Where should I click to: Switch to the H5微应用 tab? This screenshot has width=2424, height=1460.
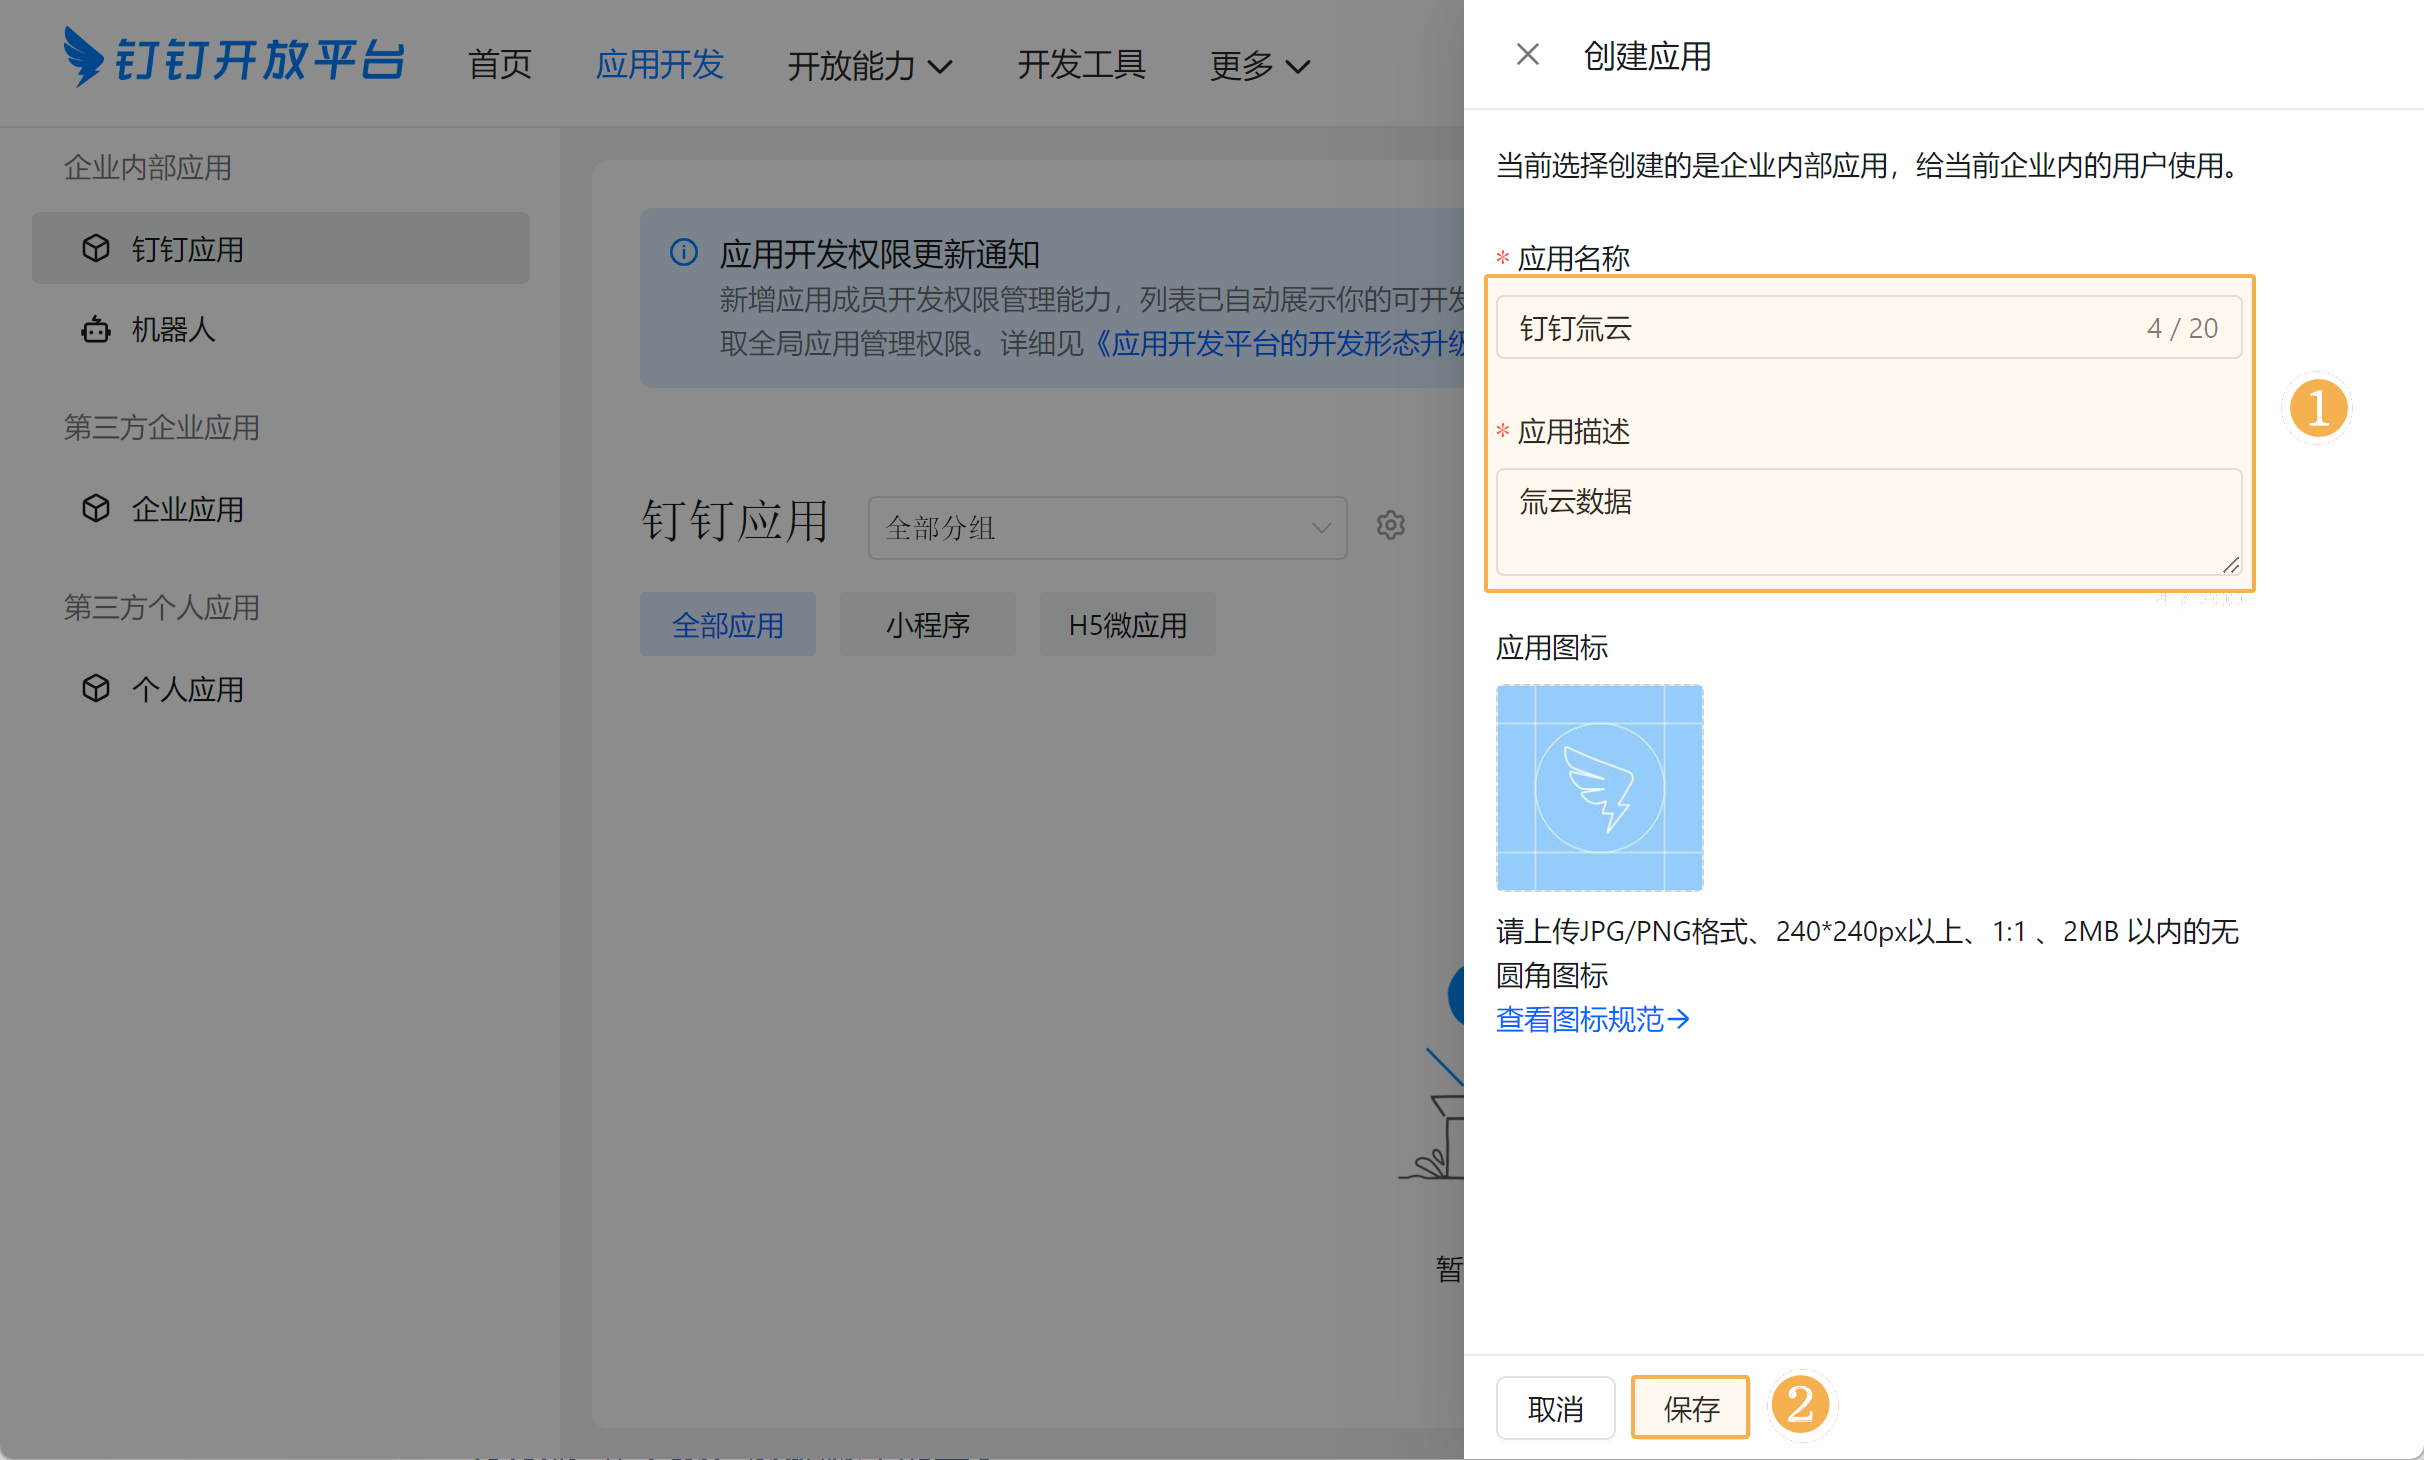tap(1127, 625)
